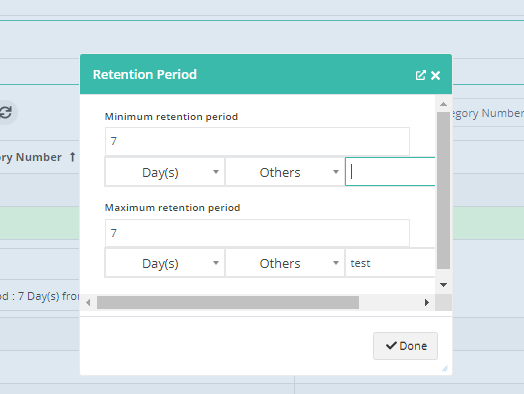
Task: Click the vertical scrollbar up arrow
Action: click(x=443, y=104)
